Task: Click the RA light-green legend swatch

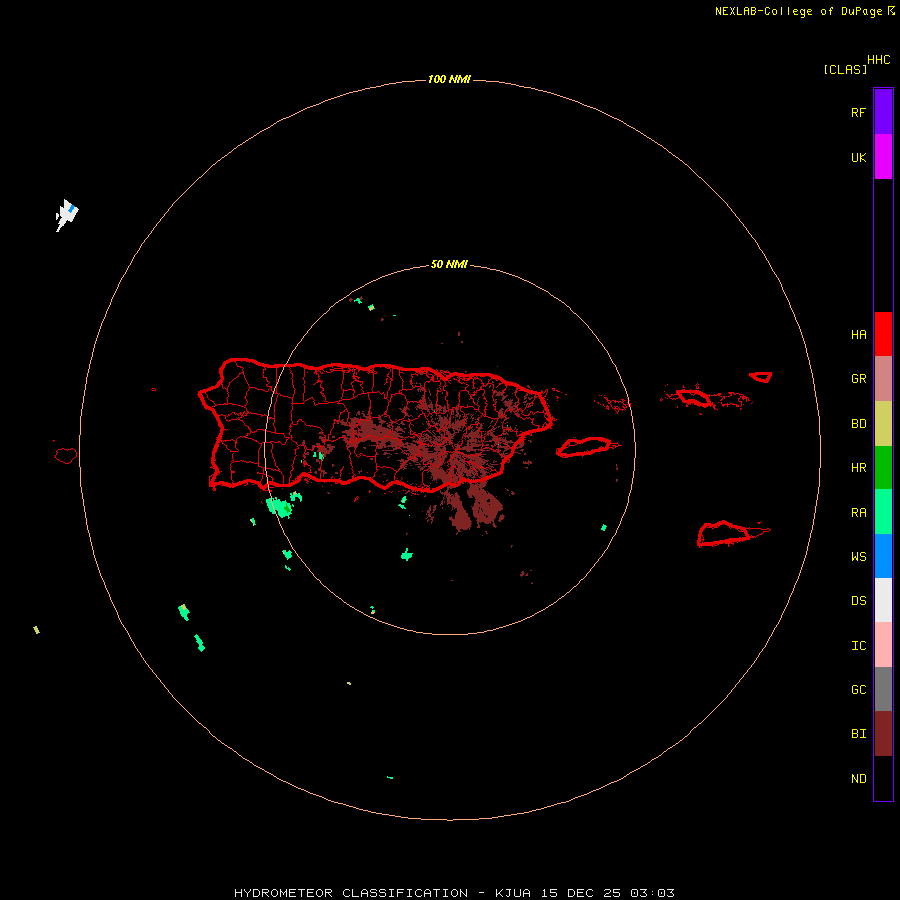Action: 883,512
